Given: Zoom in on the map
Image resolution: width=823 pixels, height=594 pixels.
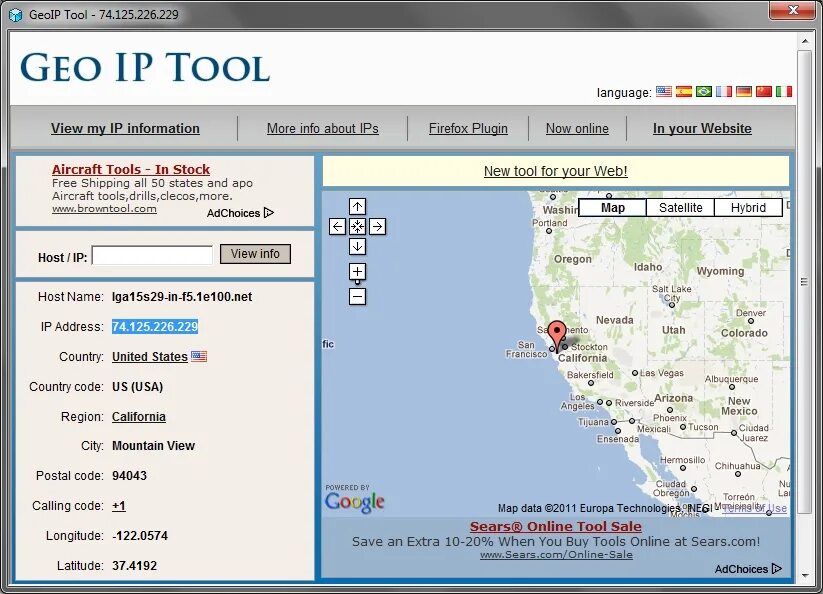Looking at the screenshot, I should [357, 271].
